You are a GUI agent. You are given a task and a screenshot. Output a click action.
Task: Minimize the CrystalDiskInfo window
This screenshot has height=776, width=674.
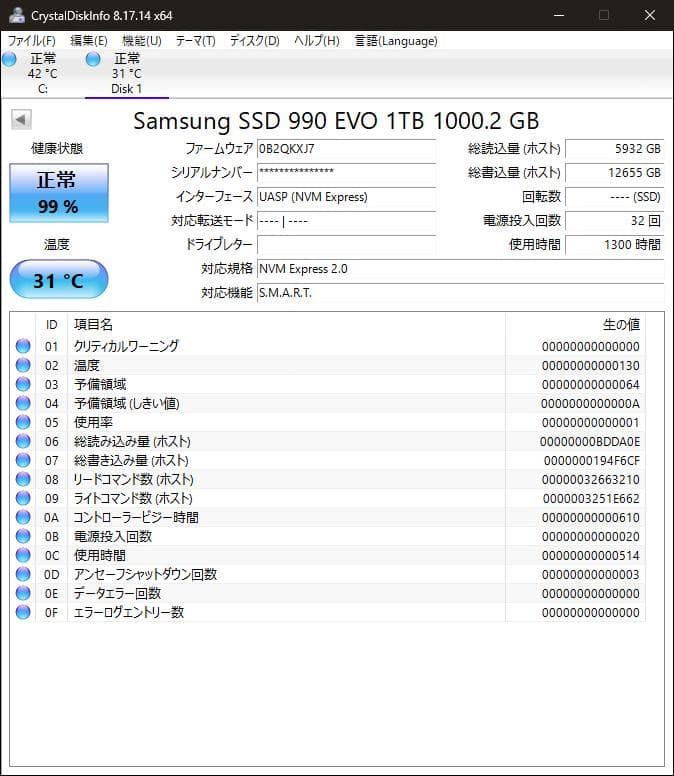[559, 15]
